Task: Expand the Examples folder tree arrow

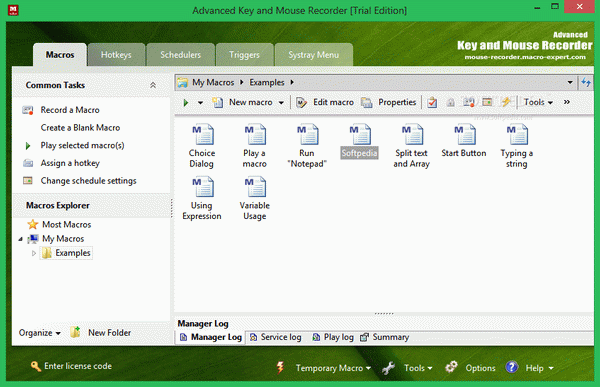Action: [x=34, y=253]
